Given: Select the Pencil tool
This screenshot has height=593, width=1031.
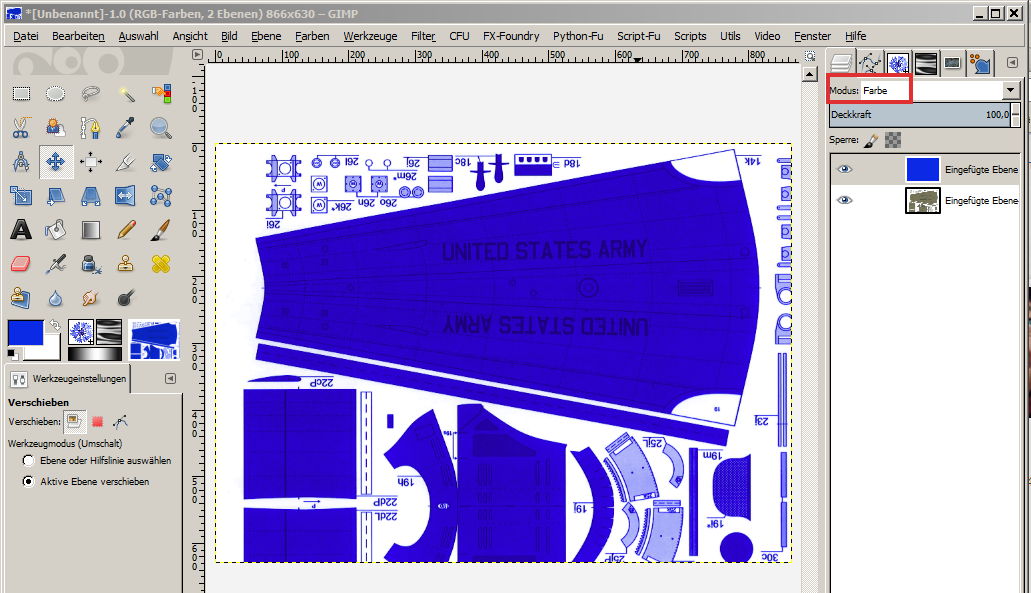Looking at the screenshot, I should (x=126, y=230).
